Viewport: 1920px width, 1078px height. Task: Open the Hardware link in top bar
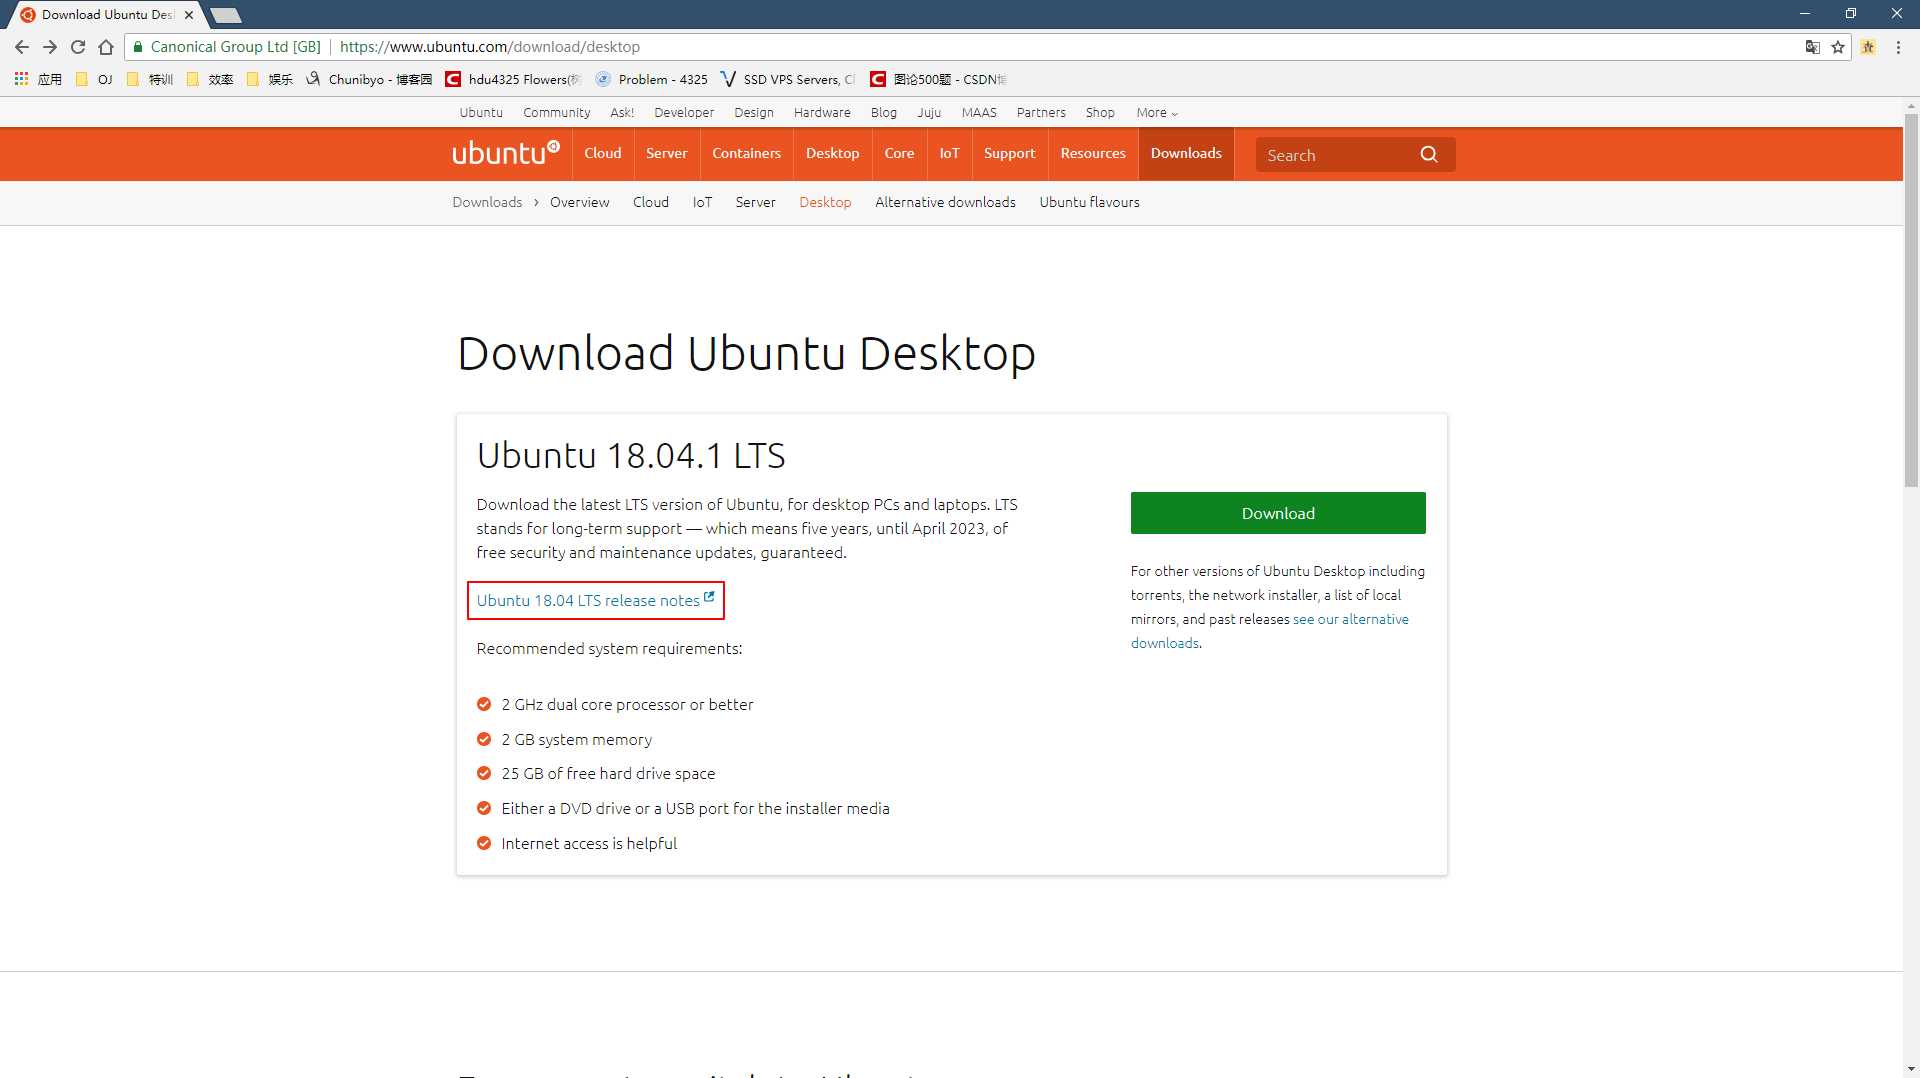822,113
